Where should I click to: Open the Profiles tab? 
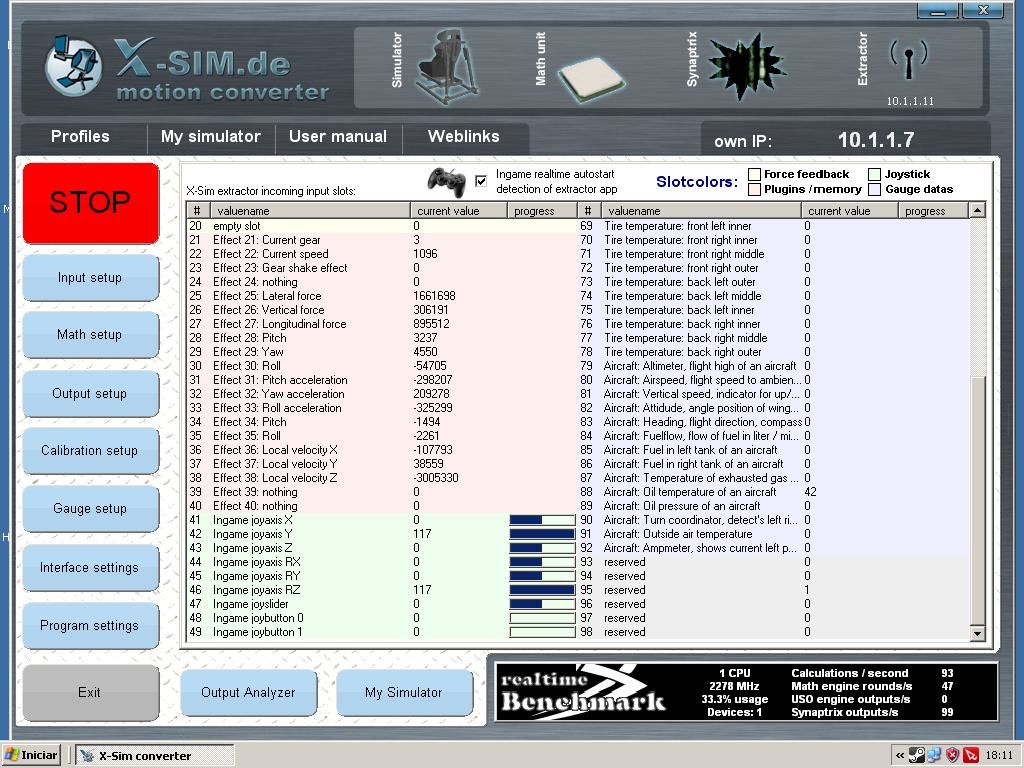tap(80, 137)
